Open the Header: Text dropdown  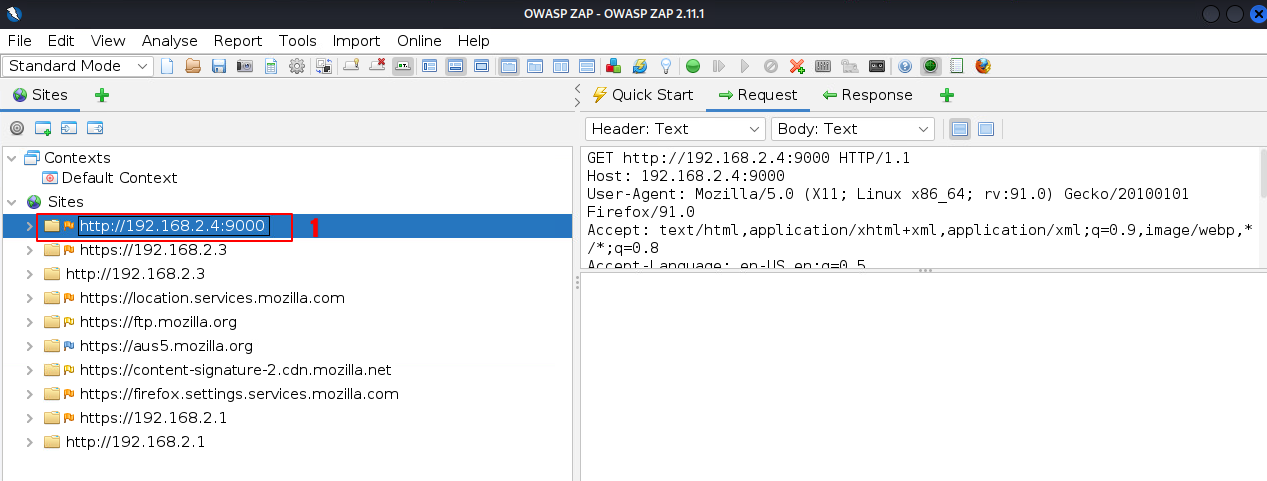pyautogui.click(x=675, y=128)
